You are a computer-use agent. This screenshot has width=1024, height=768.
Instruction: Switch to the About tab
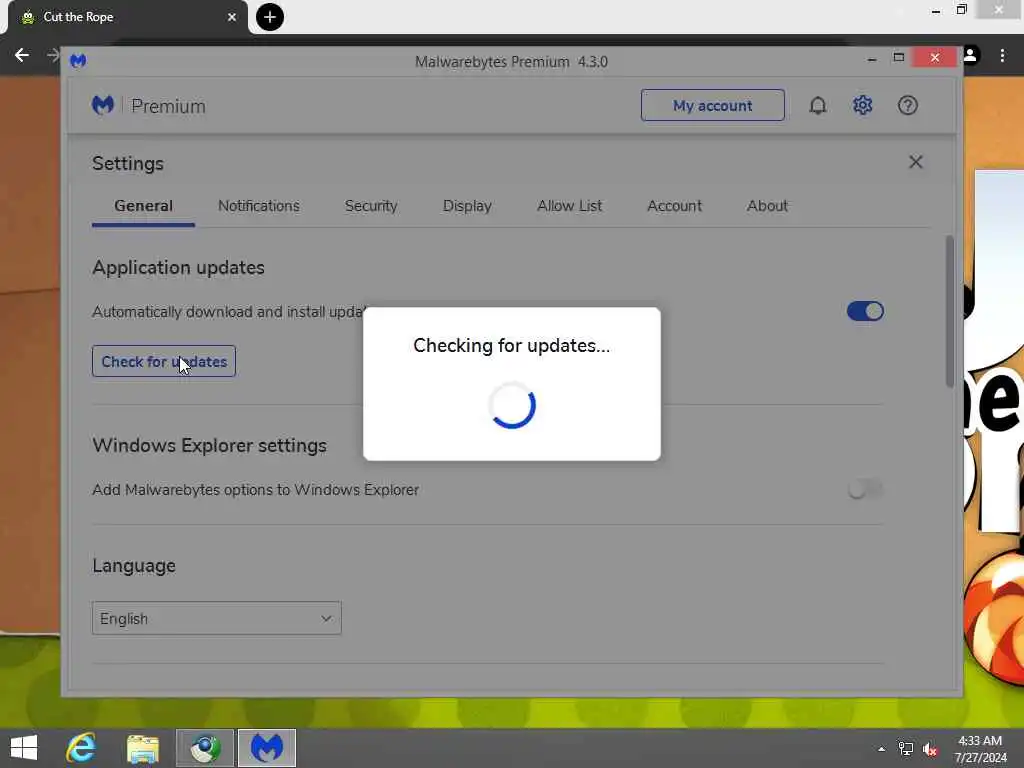point(767,206)
